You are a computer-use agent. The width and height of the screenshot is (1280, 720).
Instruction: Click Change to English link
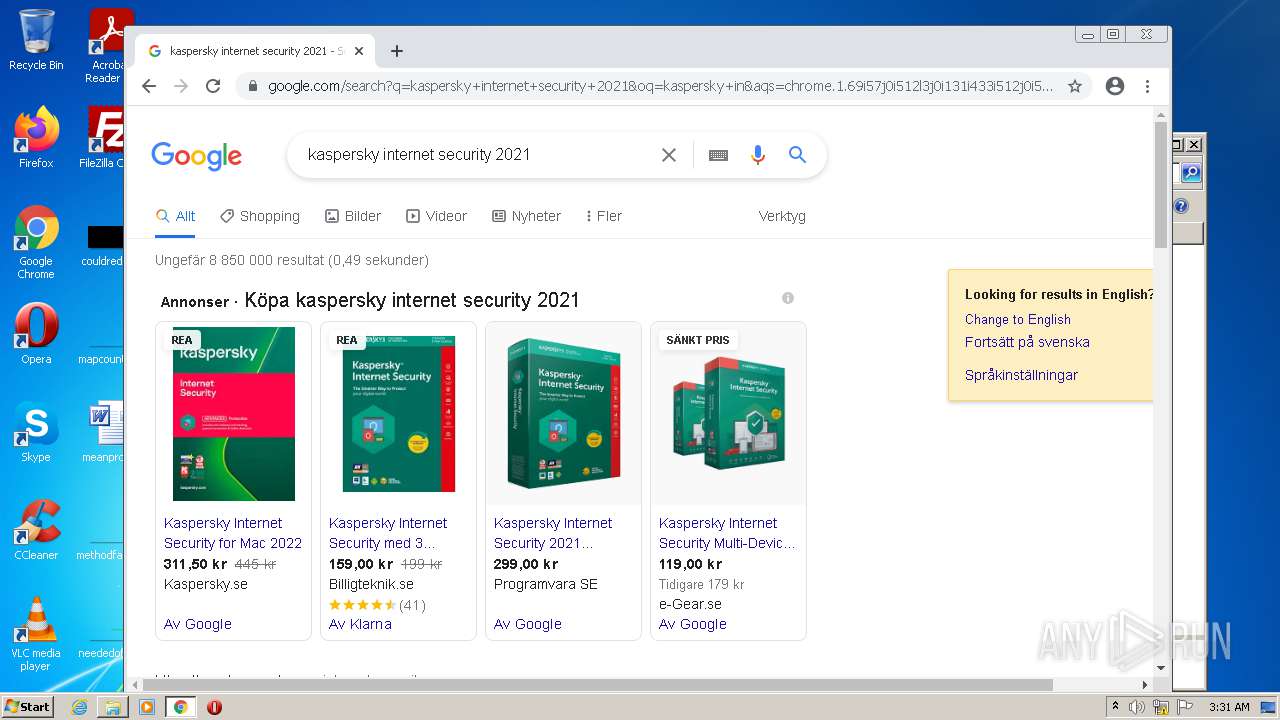coord(1018,319)
